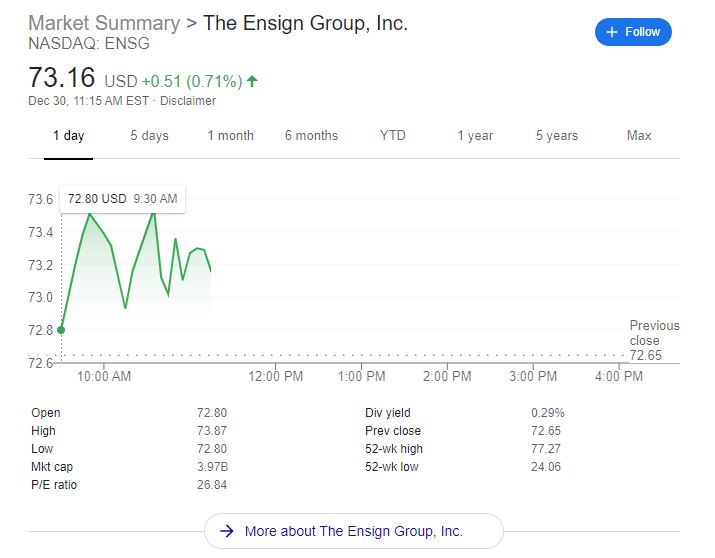Open the Disclaimer link
715x558 pixels.
tap(189, 101)
